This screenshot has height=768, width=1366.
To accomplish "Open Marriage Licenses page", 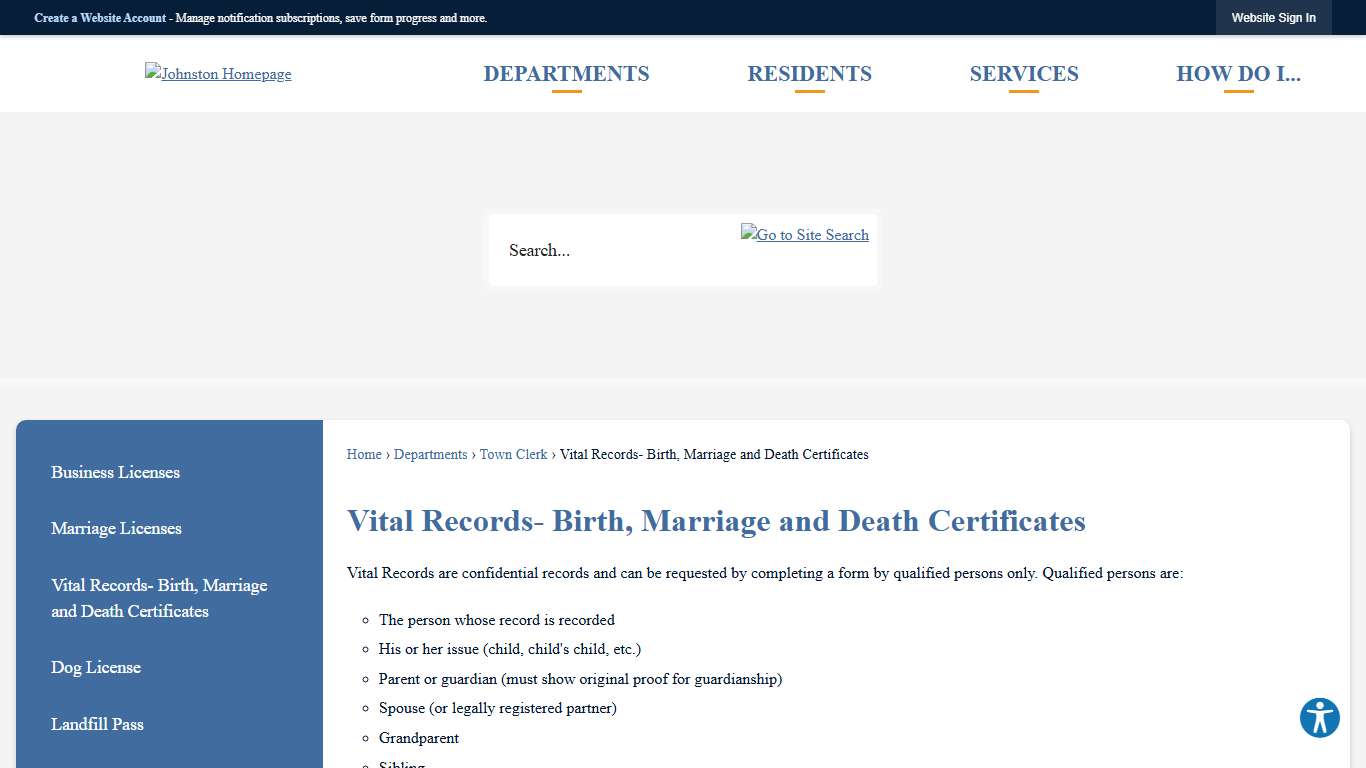I will click(x=116, y=528).
